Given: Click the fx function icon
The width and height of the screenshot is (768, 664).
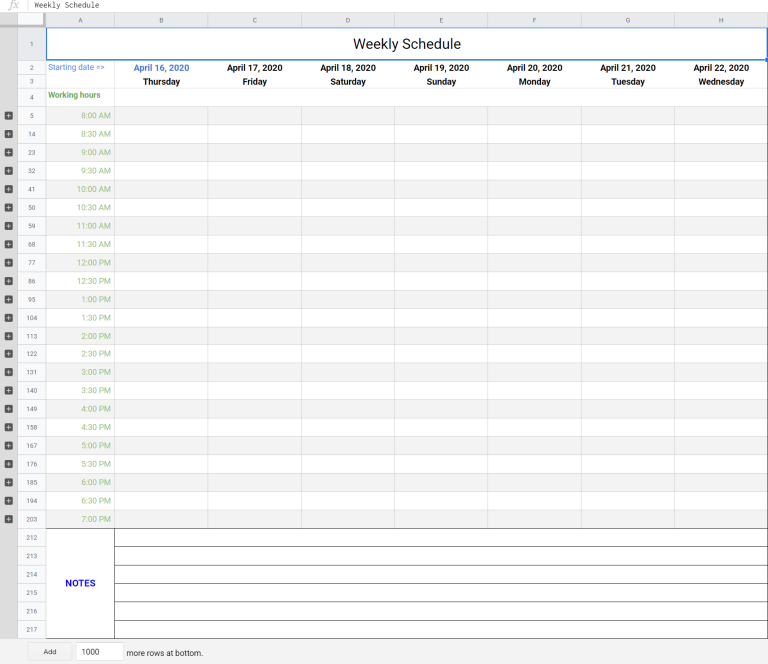Looking at the screenshot, I should [14, 5].
